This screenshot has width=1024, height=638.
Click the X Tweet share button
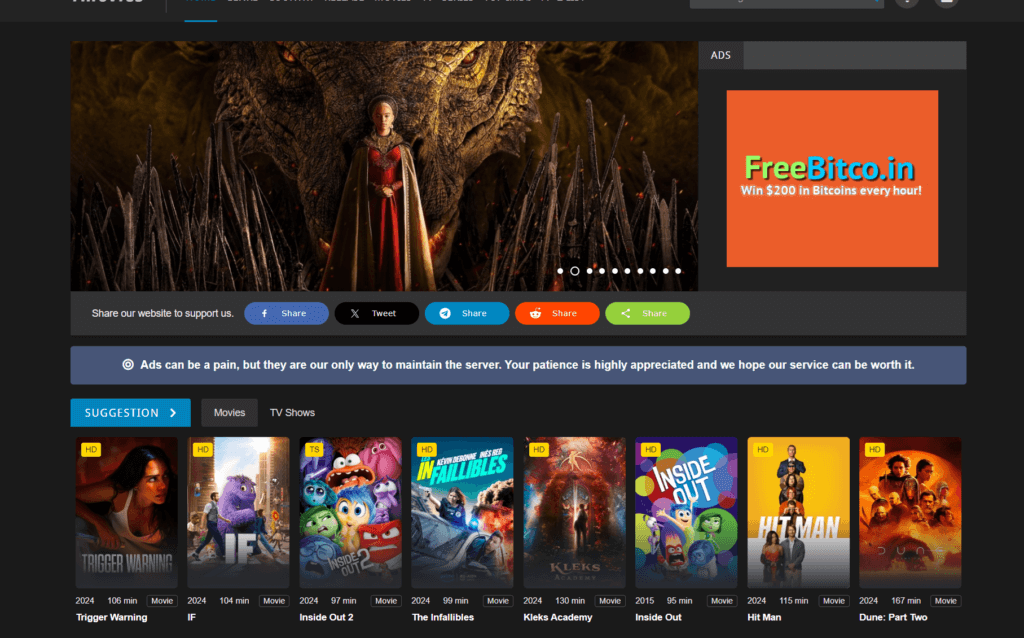[x=376, y=313]
